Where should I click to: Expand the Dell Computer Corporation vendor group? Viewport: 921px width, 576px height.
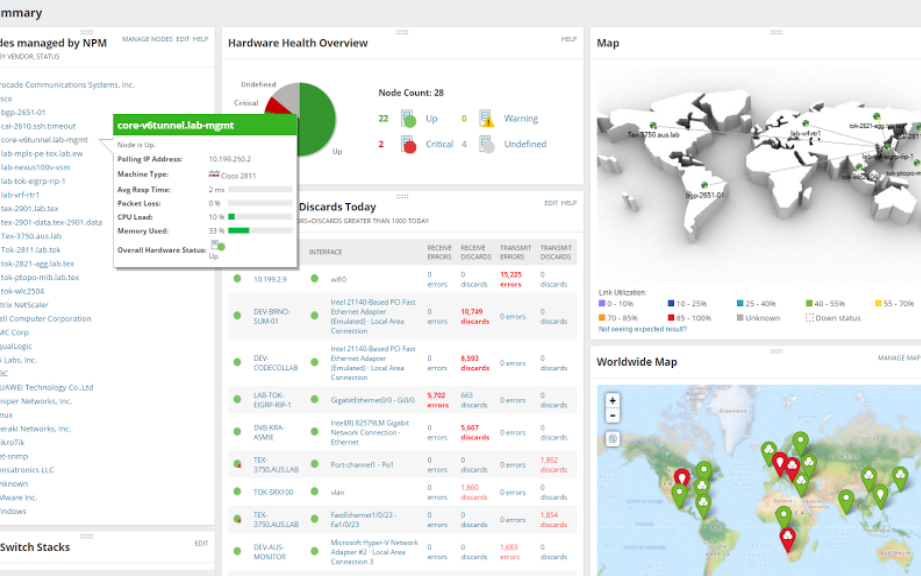point(45,319)
